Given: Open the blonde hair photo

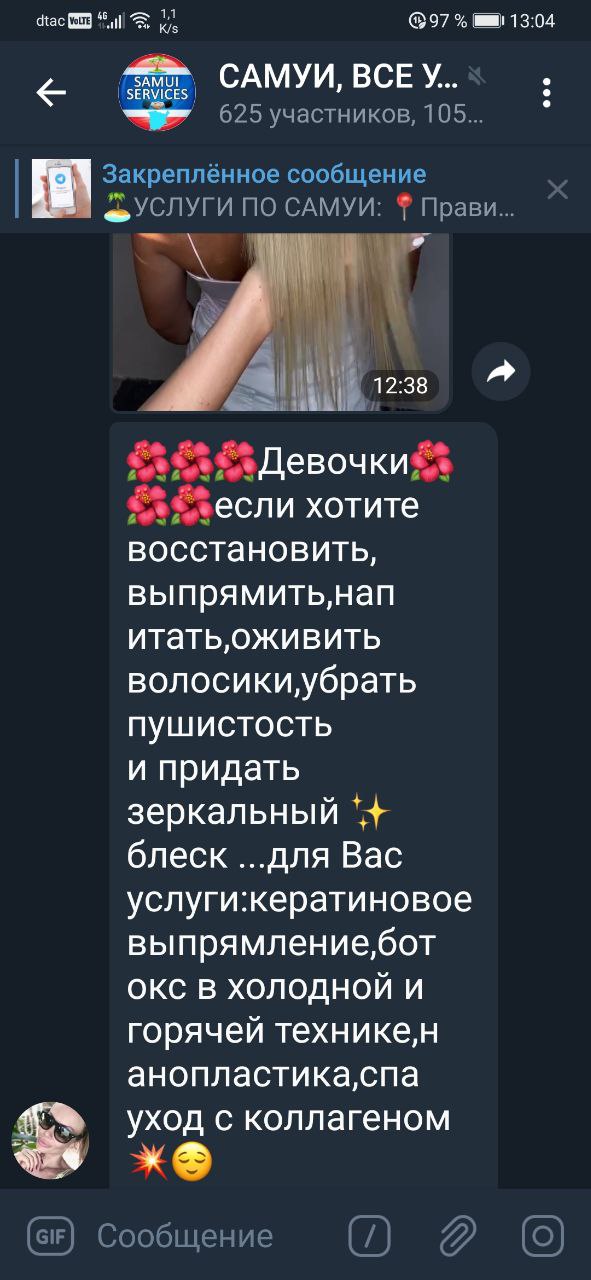Looking at the screenshot, I should [x=280, y=320].
